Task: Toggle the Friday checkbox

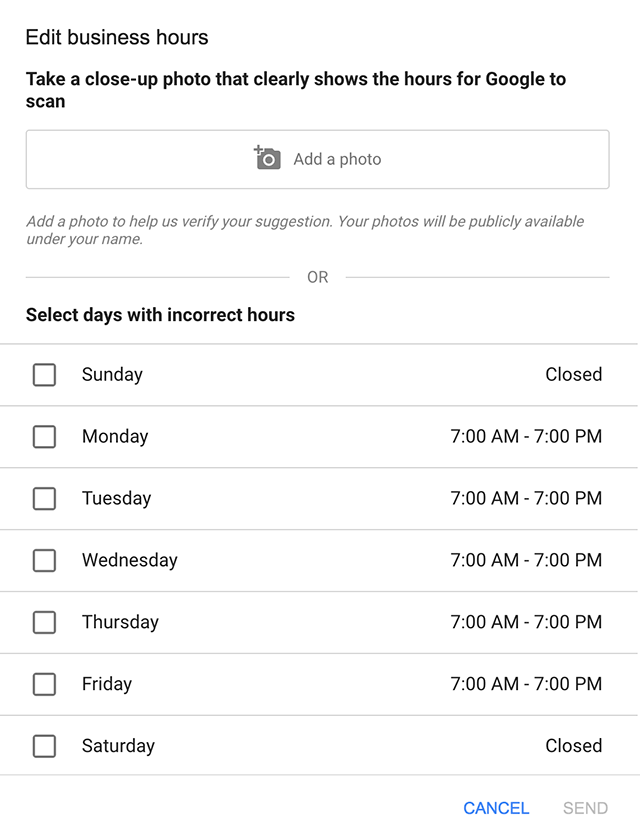Action: [x=44, y=684]
